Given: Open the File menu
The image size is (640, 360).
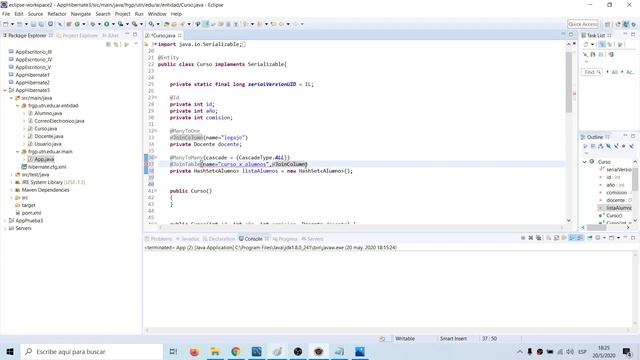Looking at the screenshot, I should pos(6,14).
